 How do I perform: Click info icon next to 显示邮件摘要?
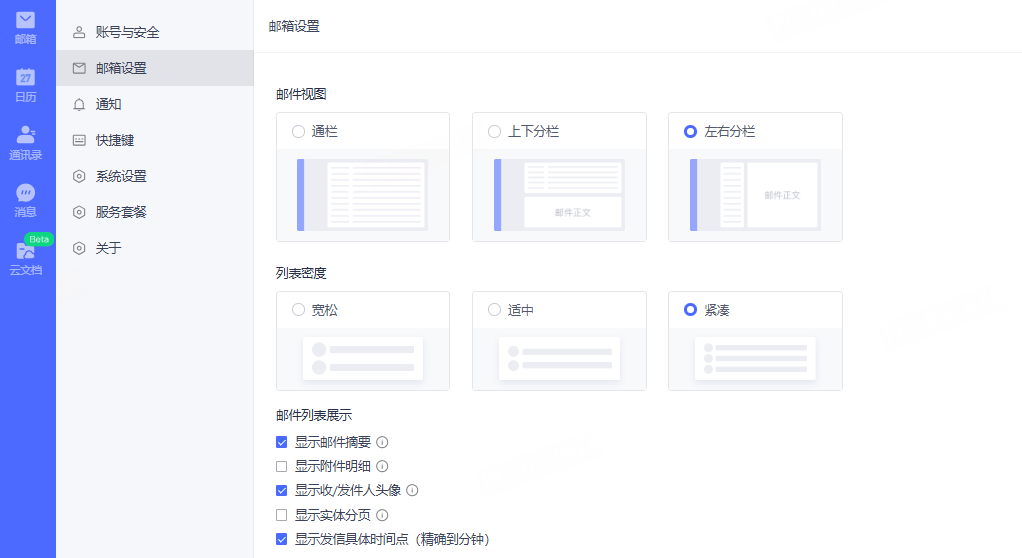point(383,442)
